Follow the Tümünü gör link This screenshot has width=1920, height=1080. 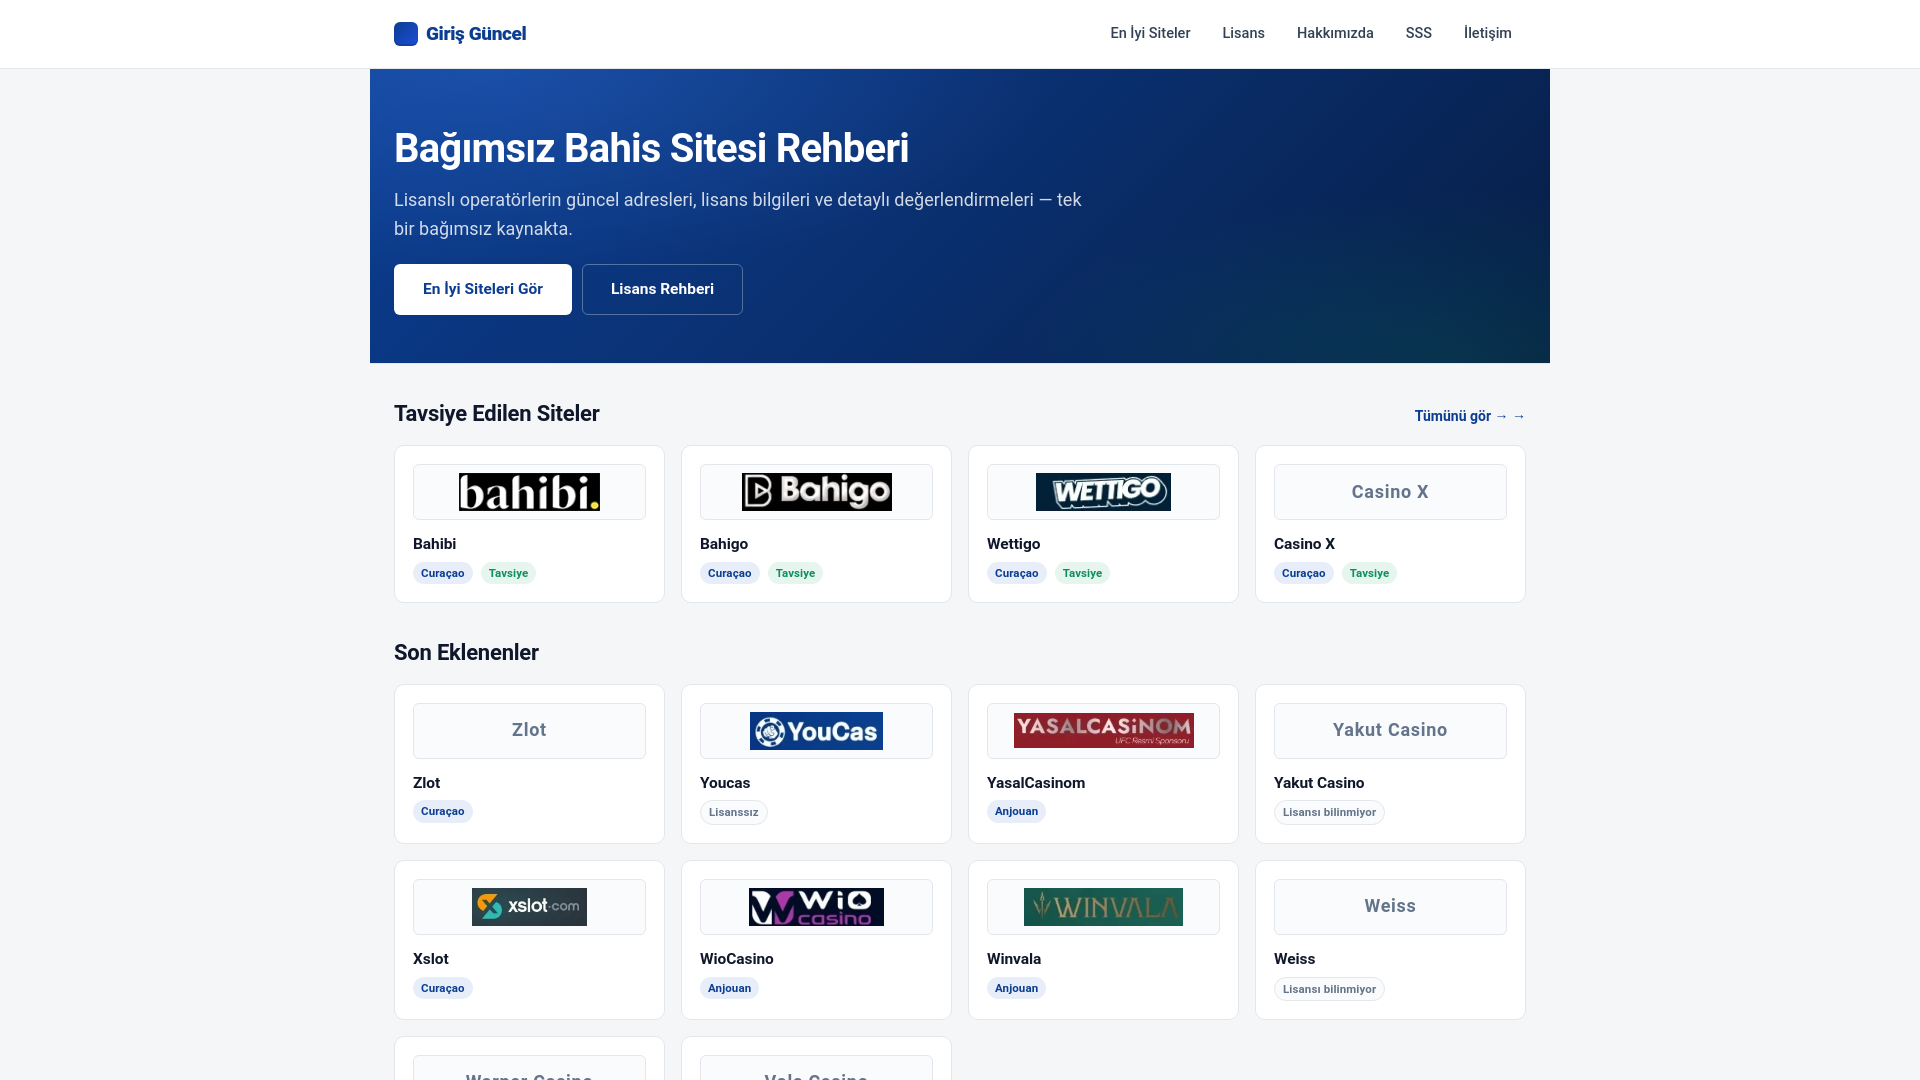[1469, 416]
